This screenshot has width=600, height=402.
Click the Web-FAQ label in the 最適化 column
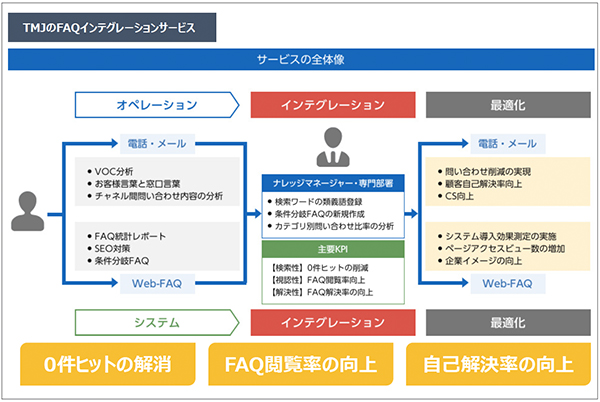point(508,283)
